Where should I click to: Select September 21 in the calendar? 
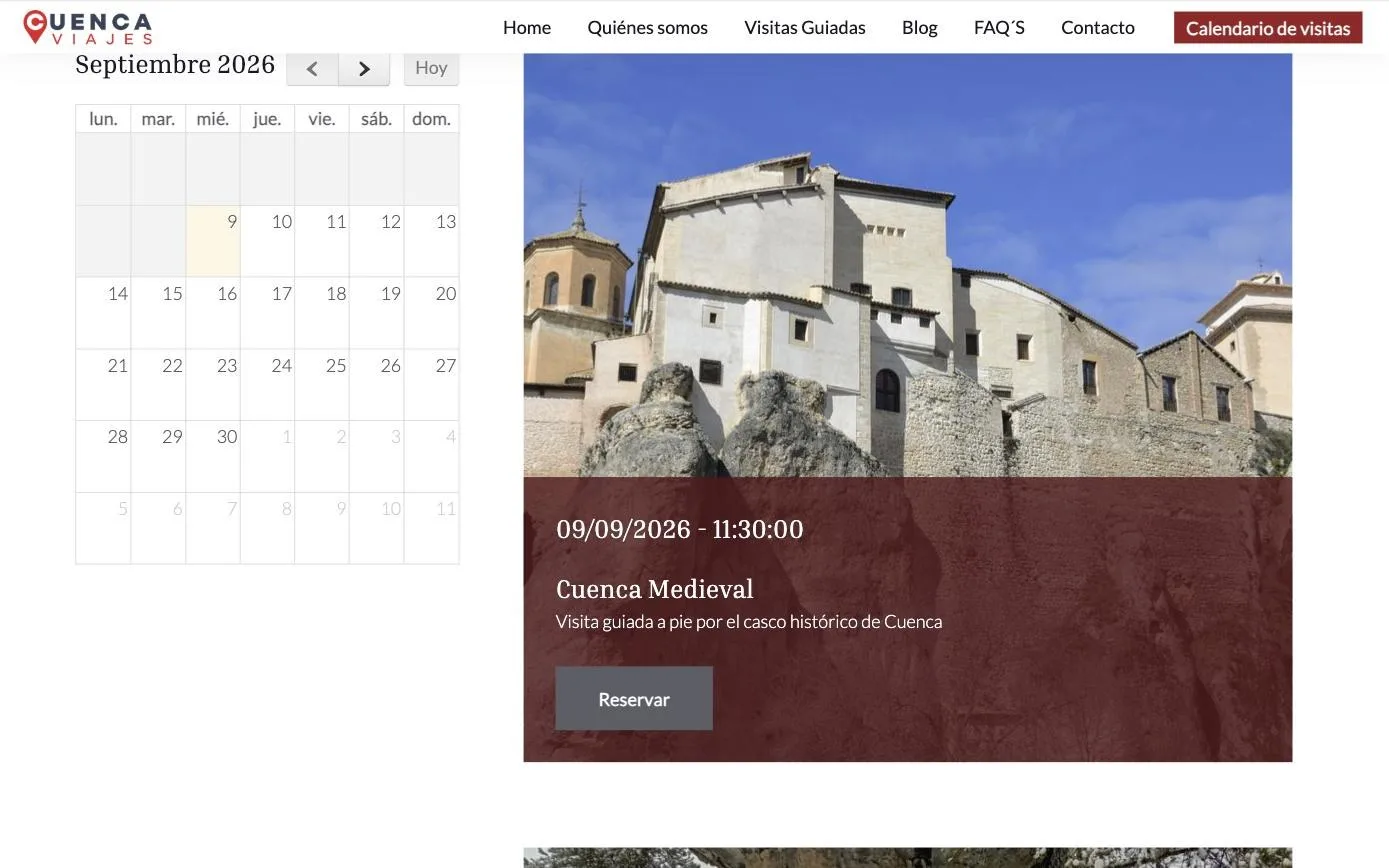tap(104, 385)
